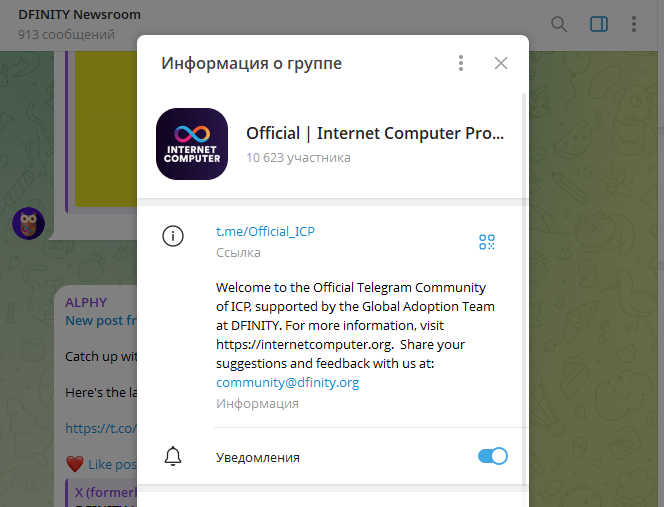Click the Internet Computer group avatar
Image resolution: width=664 pixels, height=507 pixels.
(192, 144)
